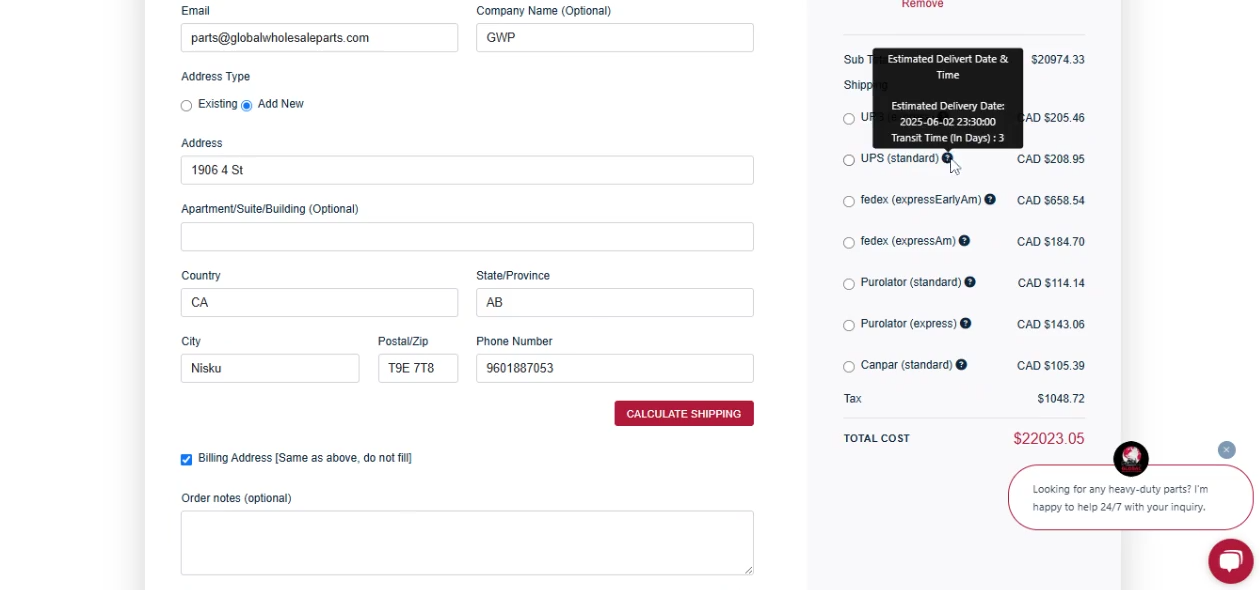
Task: Click info icon beside fedex expressEarlyAm
Action: pyautogui.click(x=990, y=200)
